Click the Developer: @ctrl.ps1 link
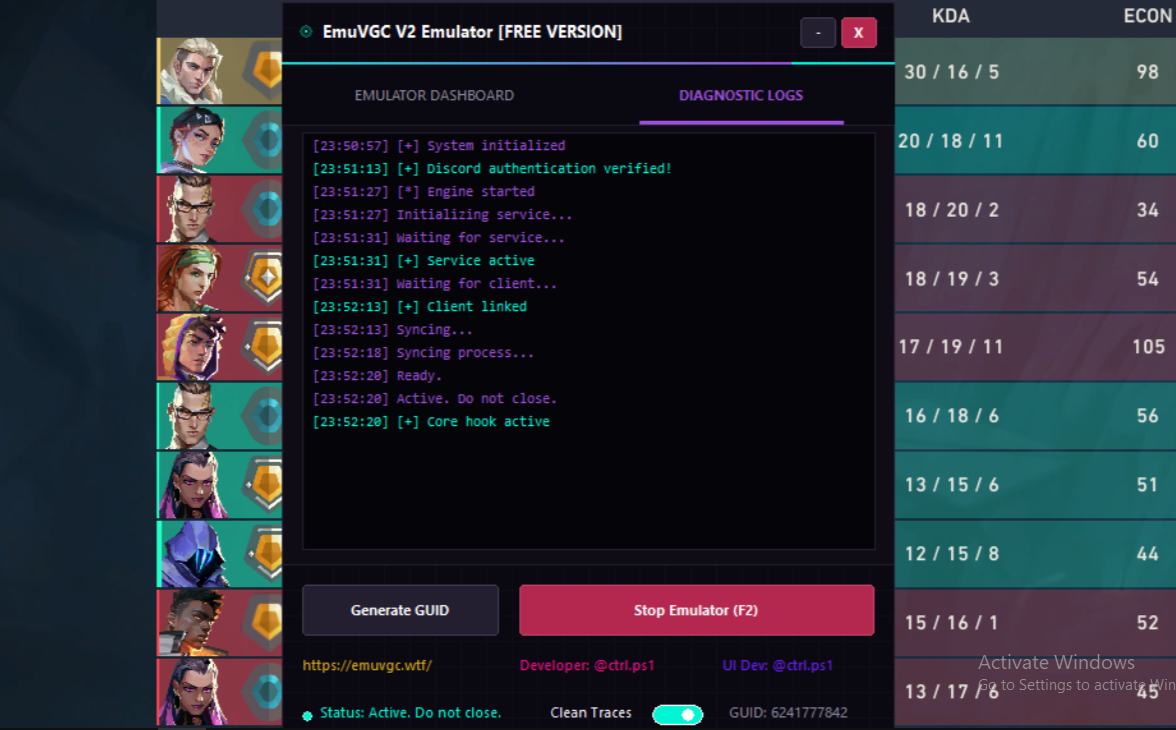1176x730 pixels. coord(586,665)
